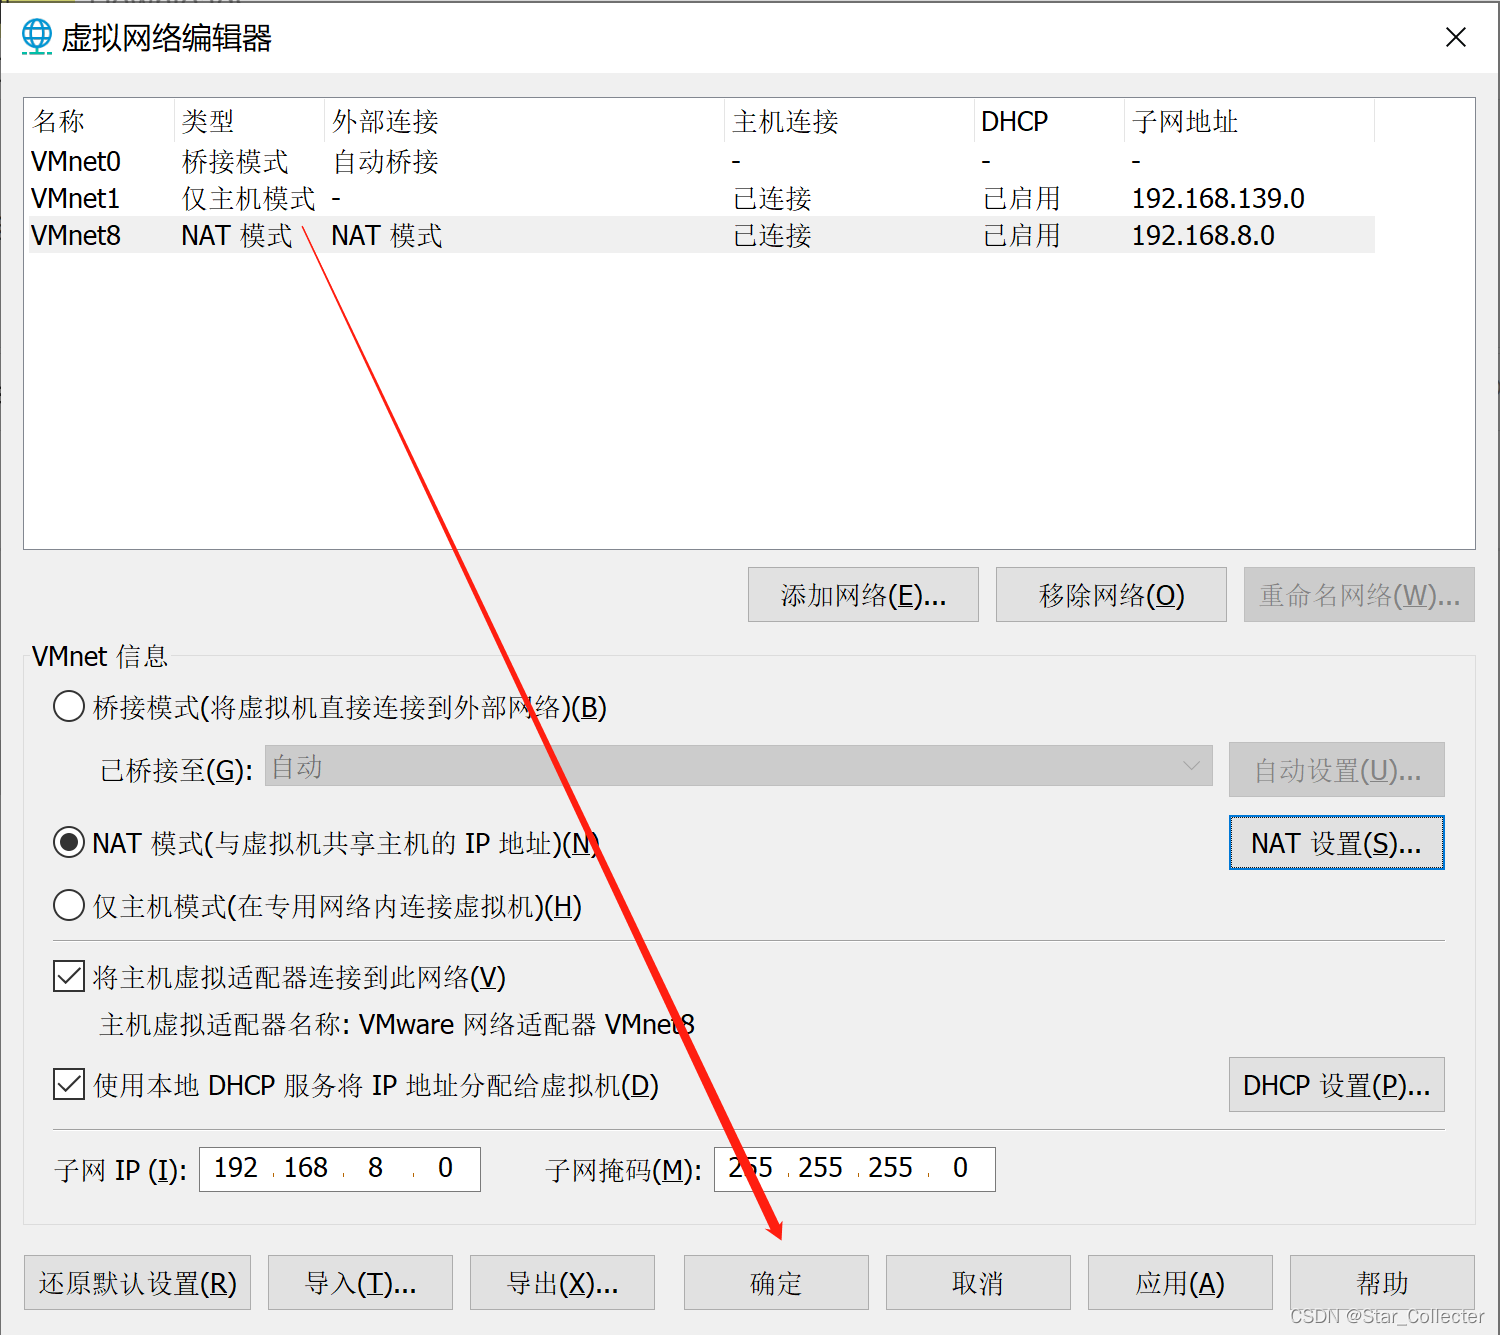Confirm with the 确定 button
Image resolution: width=1500 pixels, height=1335 pixels.
pyautogui.click(x=776, y=1283)
